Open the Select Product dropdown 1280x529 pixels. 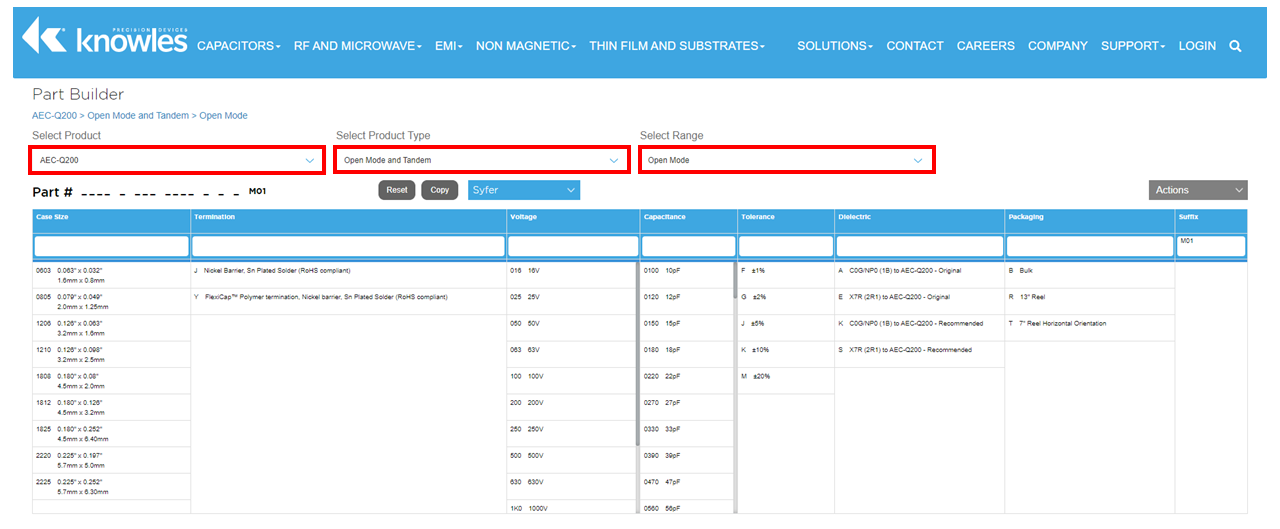(178, 160)
